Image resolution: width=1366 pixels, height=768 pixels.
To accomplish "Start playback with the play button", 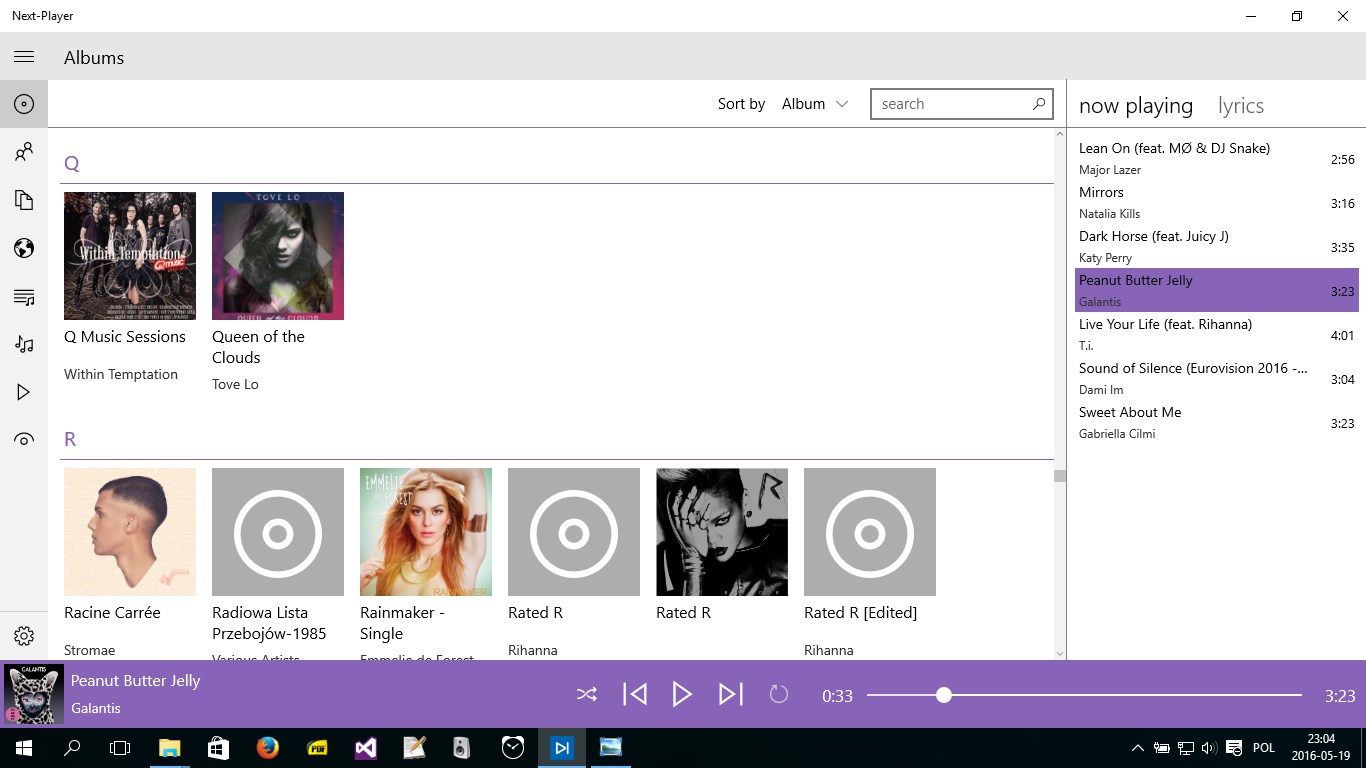I will pos(682,694).
